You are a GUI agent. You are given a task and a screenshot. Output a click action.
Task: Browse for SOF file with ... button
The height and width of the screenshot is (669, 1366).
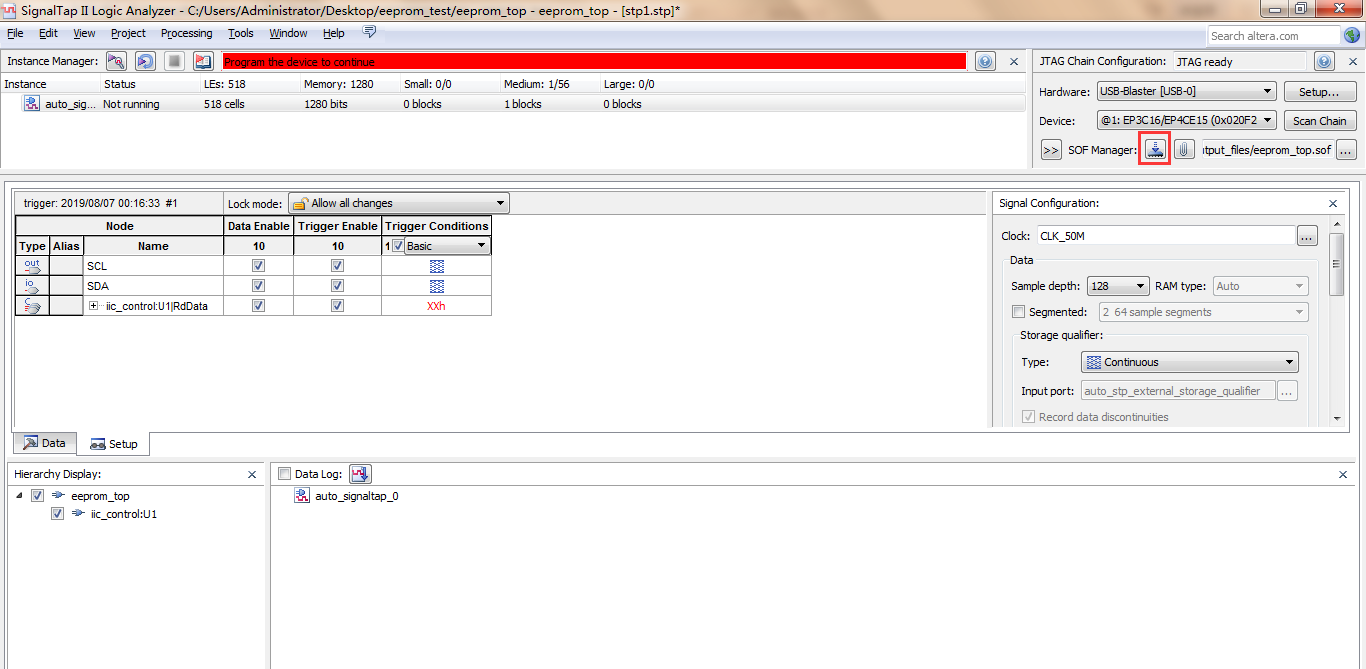click(x=1346, y=150)
